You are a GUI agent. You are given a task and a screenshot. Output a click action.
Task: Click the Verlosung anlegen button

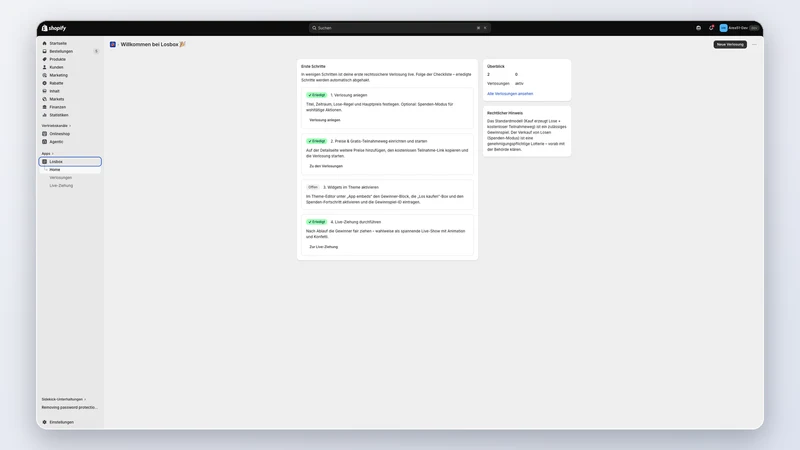point(325,120)
